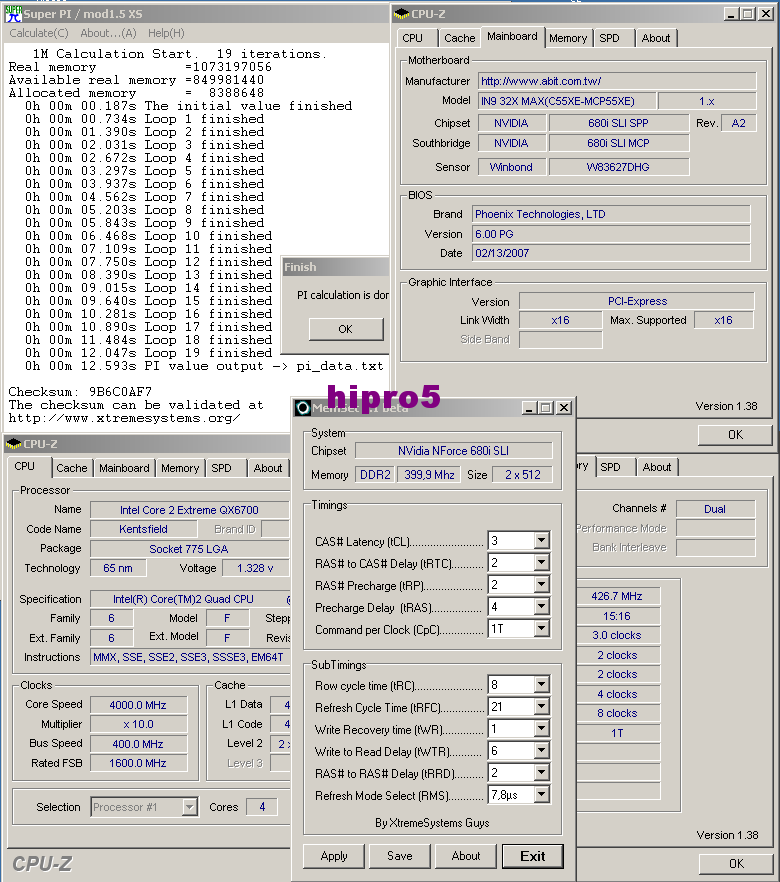This screenshot has width=780, height=882.
Task: Click the Phoenix Technologies, LTD brand field
Action: pyautogui.click(x=611, y=214)
